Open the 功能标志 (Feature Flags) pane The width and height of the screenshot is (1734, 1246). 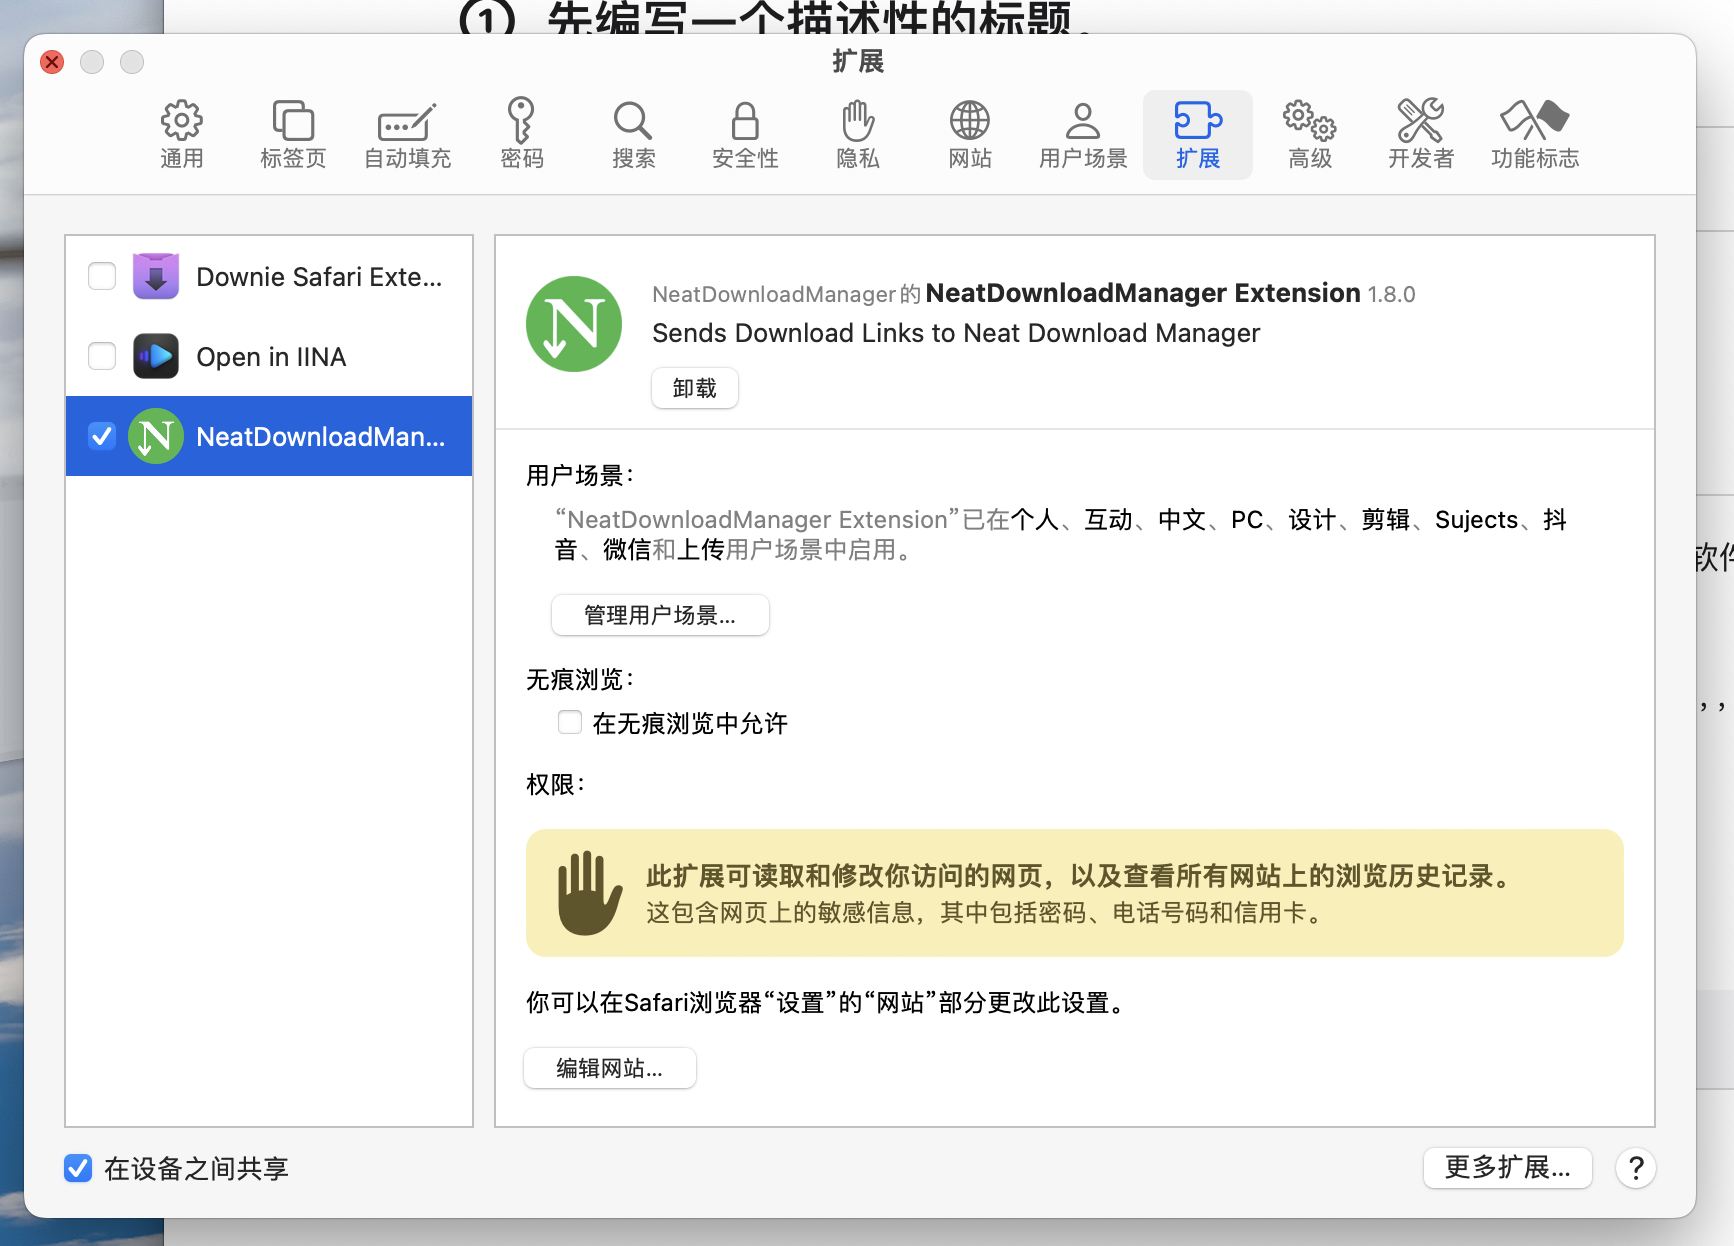[x=1534, y=134]
